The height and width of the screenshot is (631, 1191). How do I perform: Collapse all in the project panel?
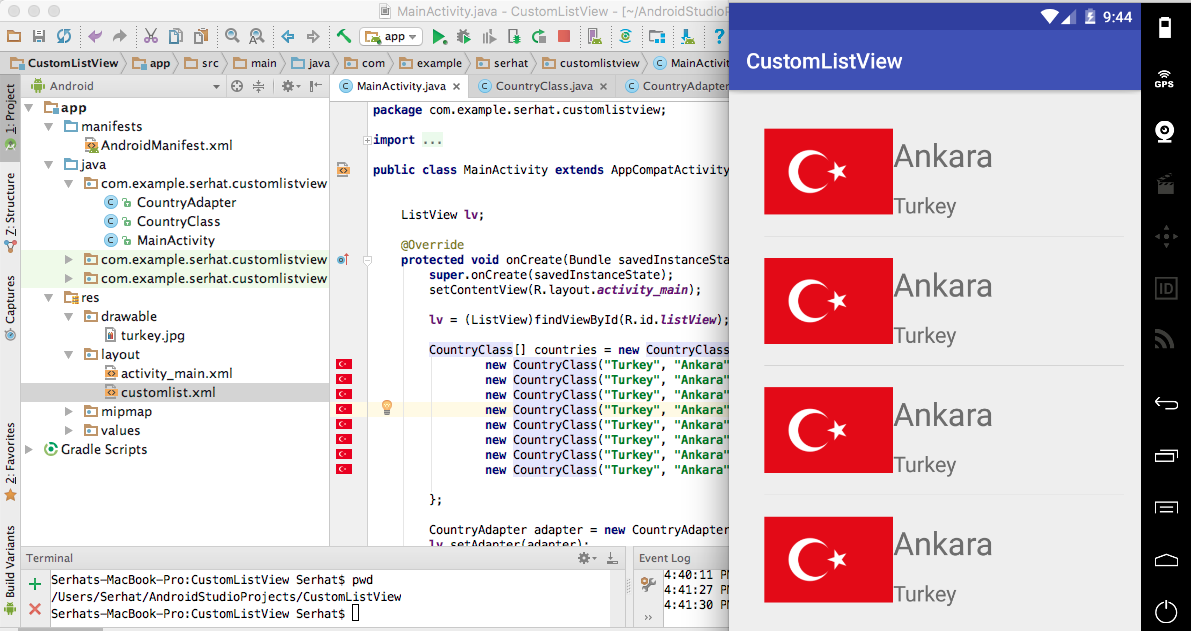pyautogui.click(x=258, y=86)
